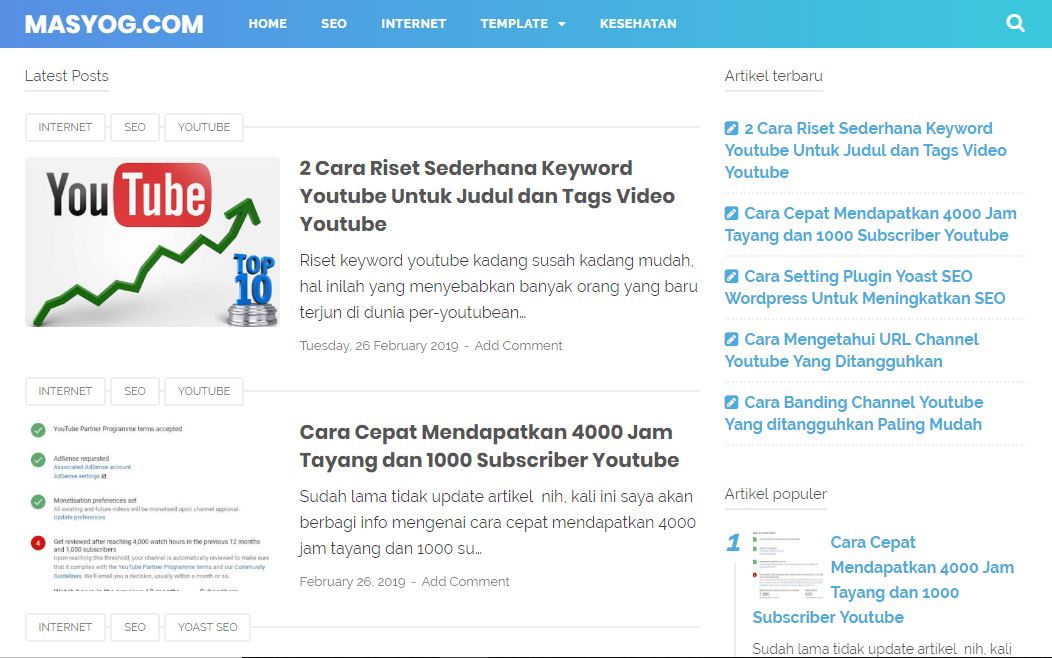Click edit icon beside Cara Setting Plugin Yoast
This screenshot has width=1052, height=658.
[x=732, y=276]
